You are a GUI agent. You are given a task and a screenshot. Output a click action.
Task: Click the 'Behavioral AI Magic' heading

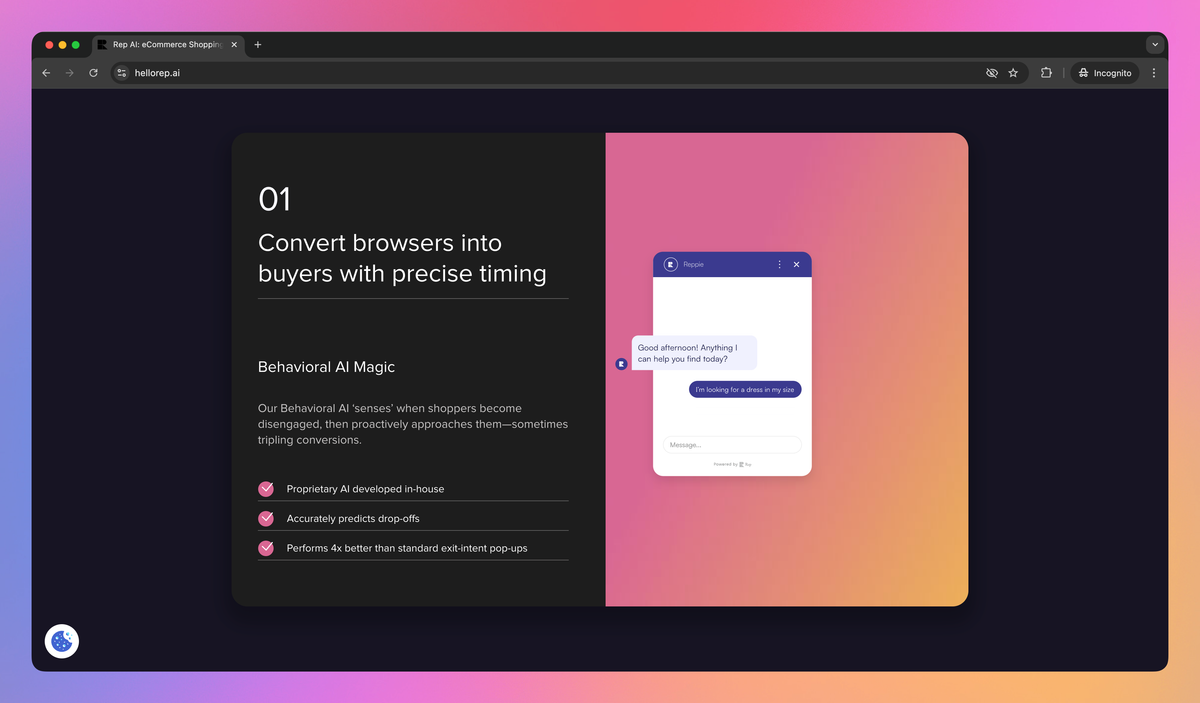click(x=326, y=367)
